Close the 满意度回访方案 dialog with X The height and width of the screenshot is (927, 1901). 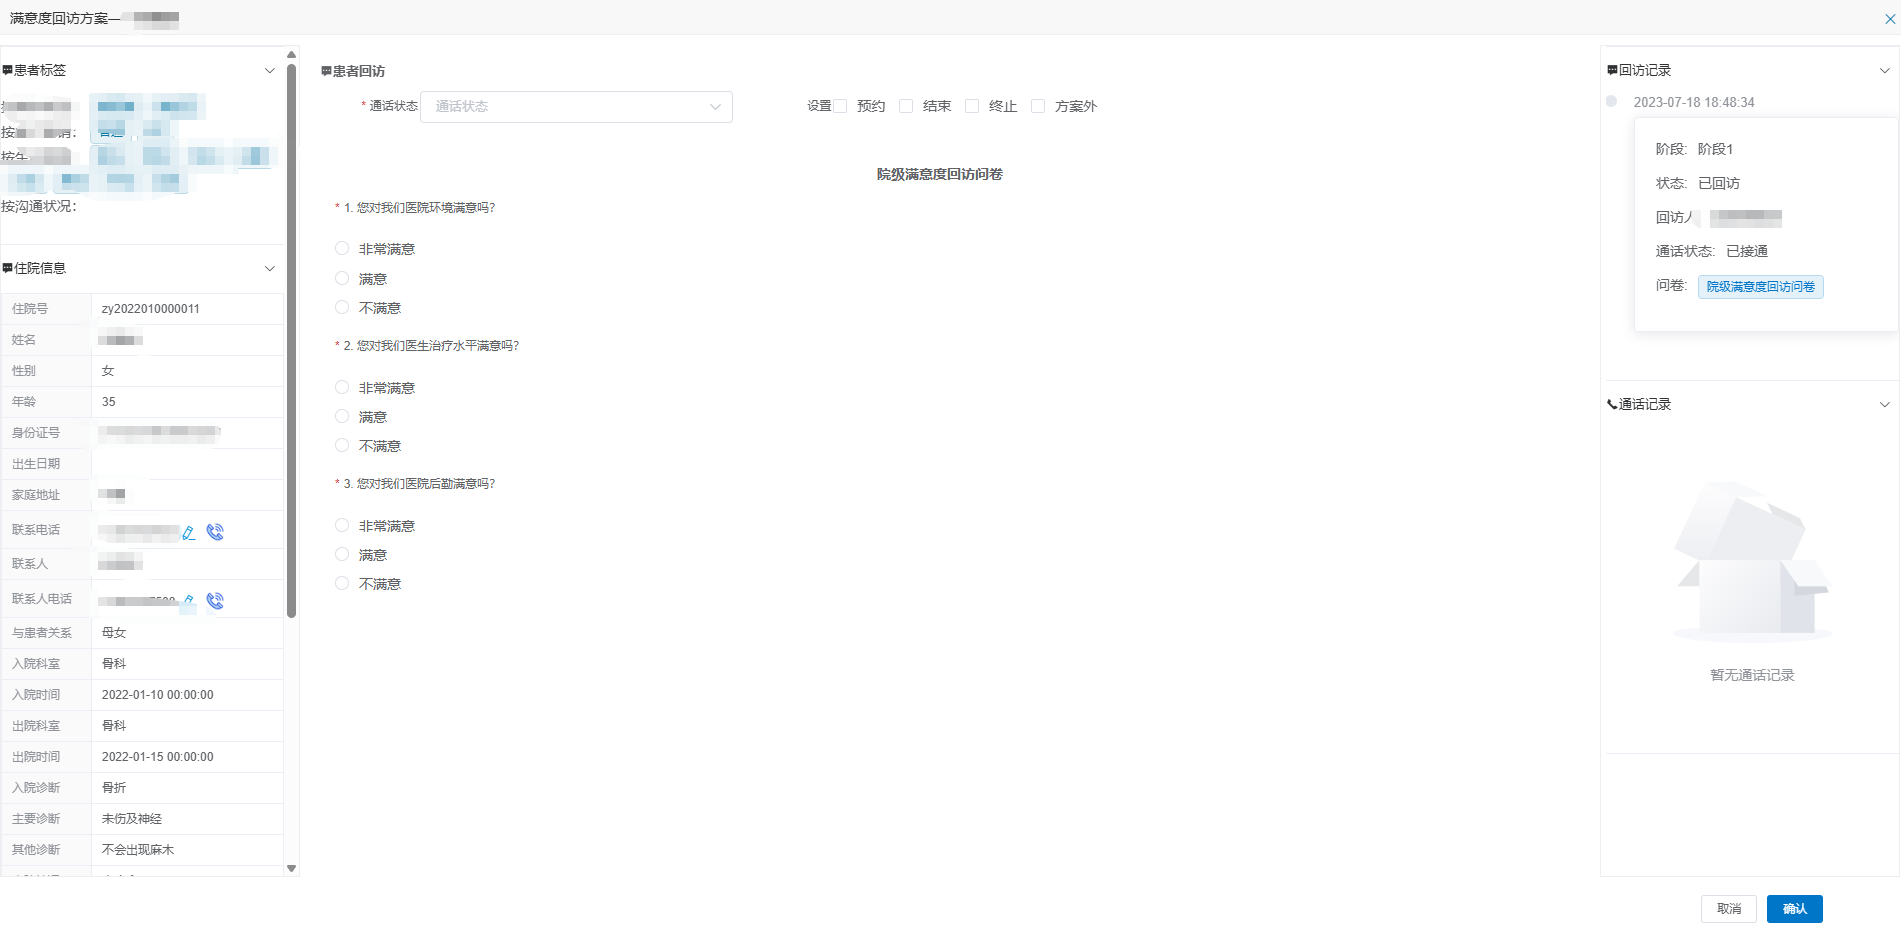pyautogui.click(x=1890, y=19)
